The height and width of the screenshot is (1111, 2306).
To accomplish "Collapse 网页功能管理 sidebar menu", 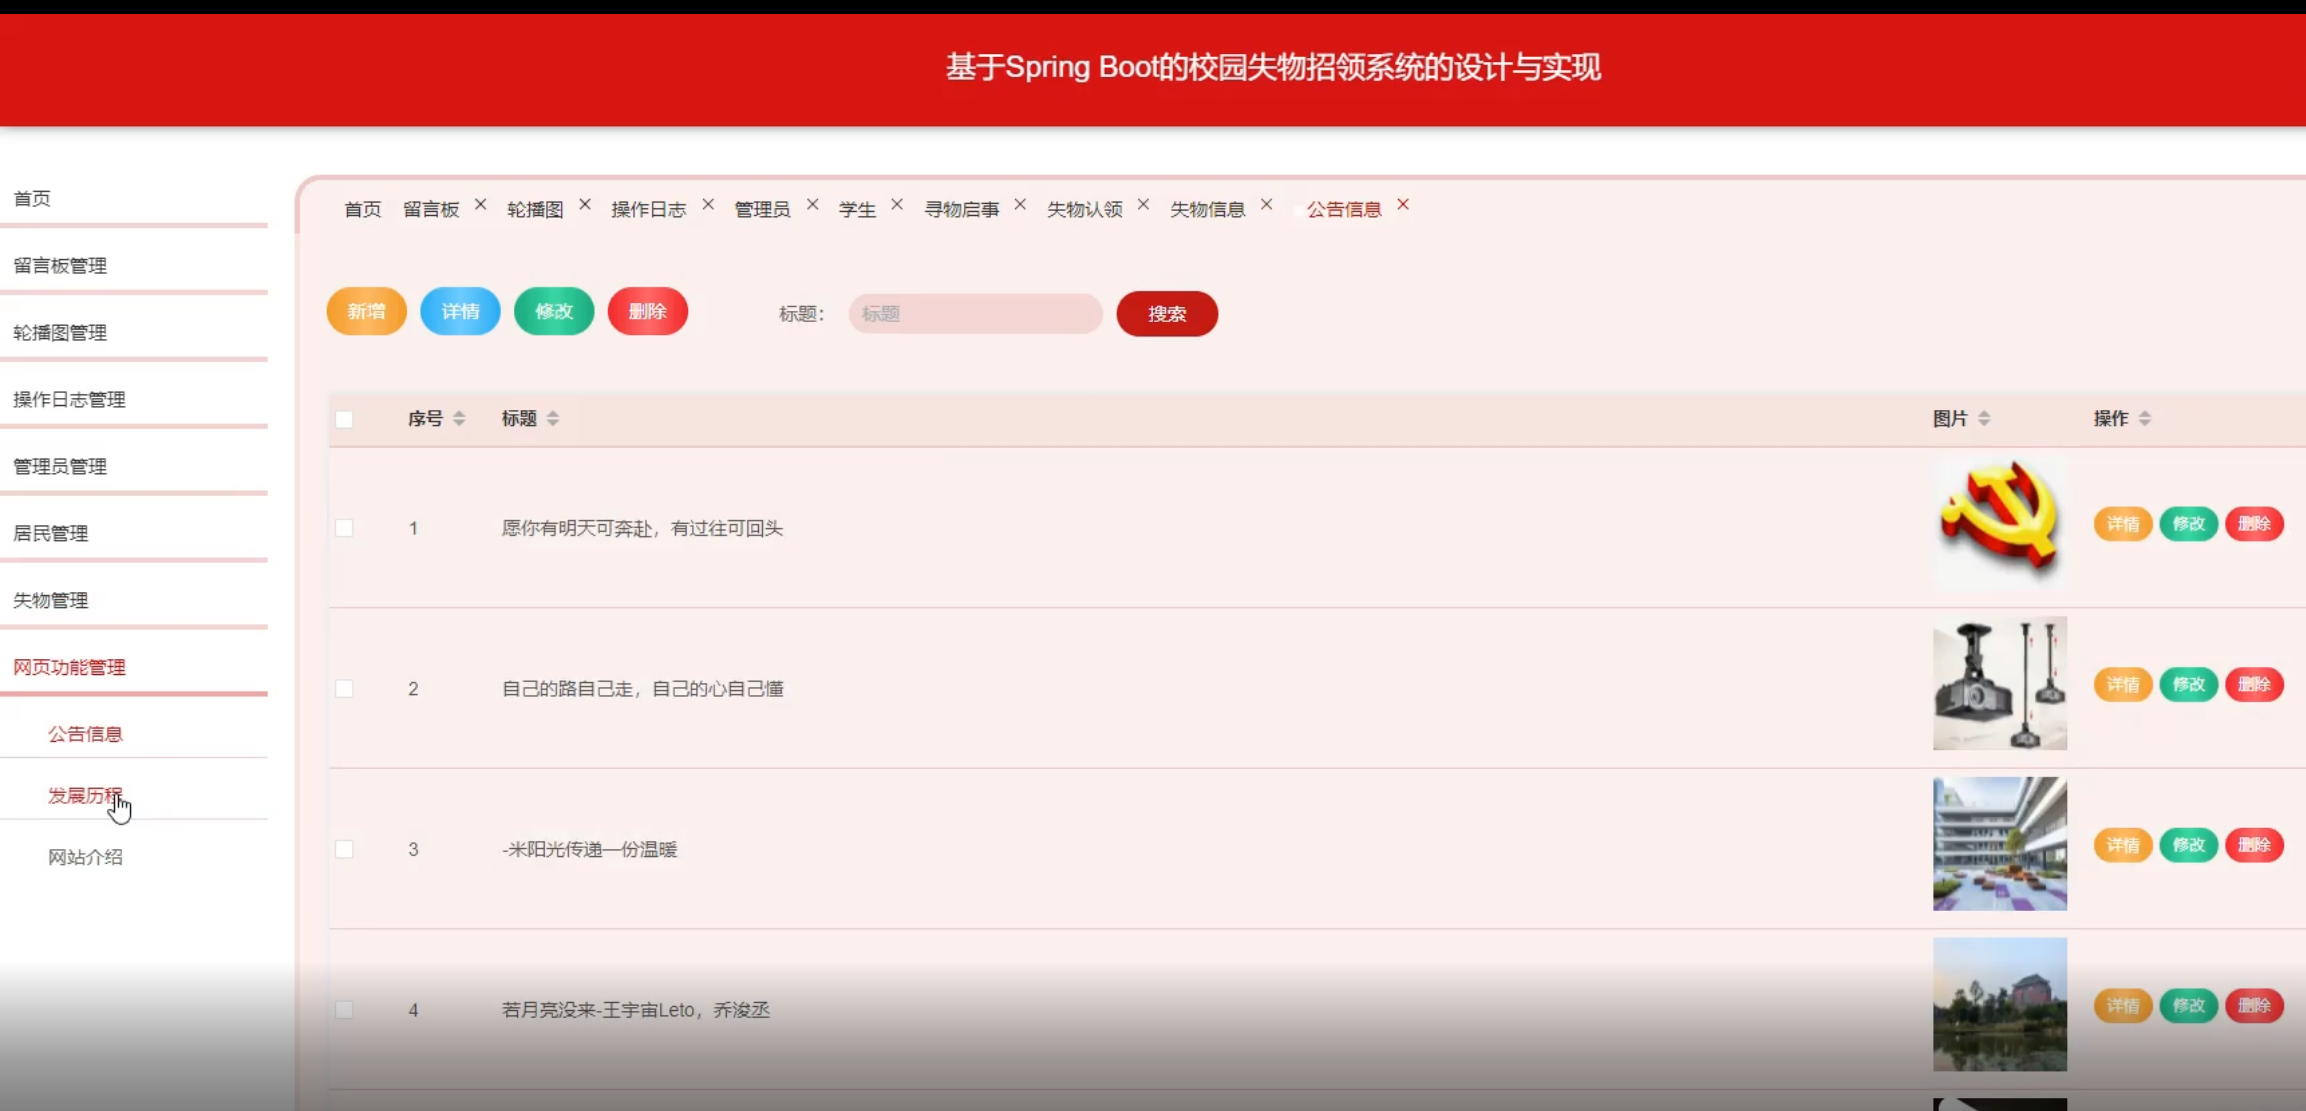I will tap(69, 667).
